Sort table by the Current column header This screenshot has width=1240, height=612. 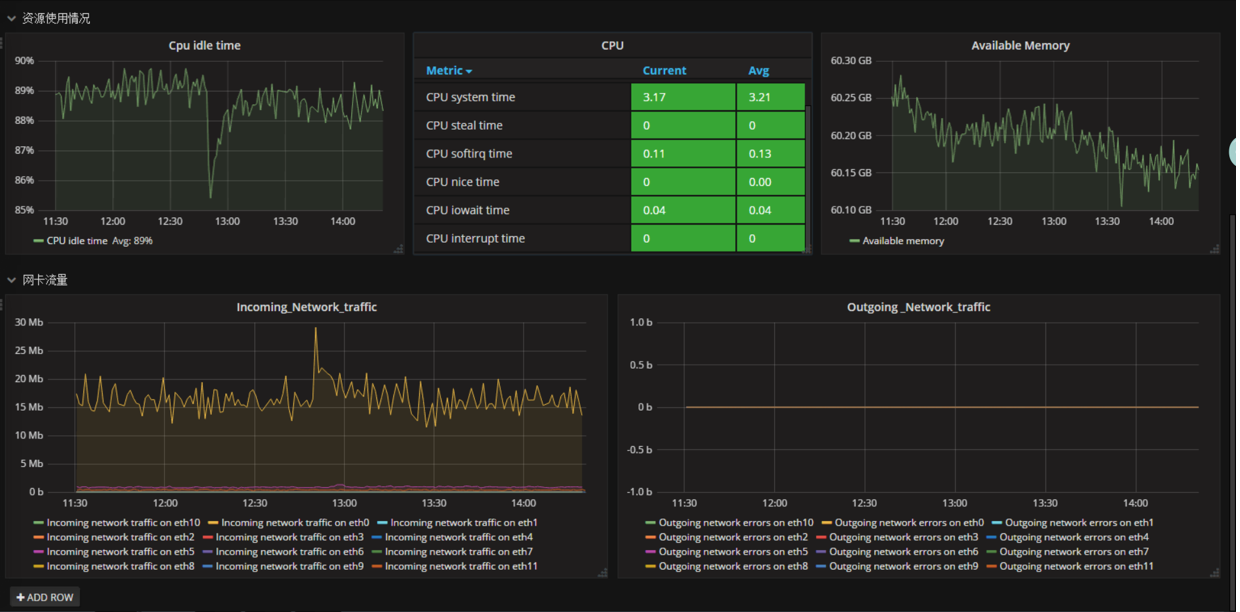tap(664, 71)
